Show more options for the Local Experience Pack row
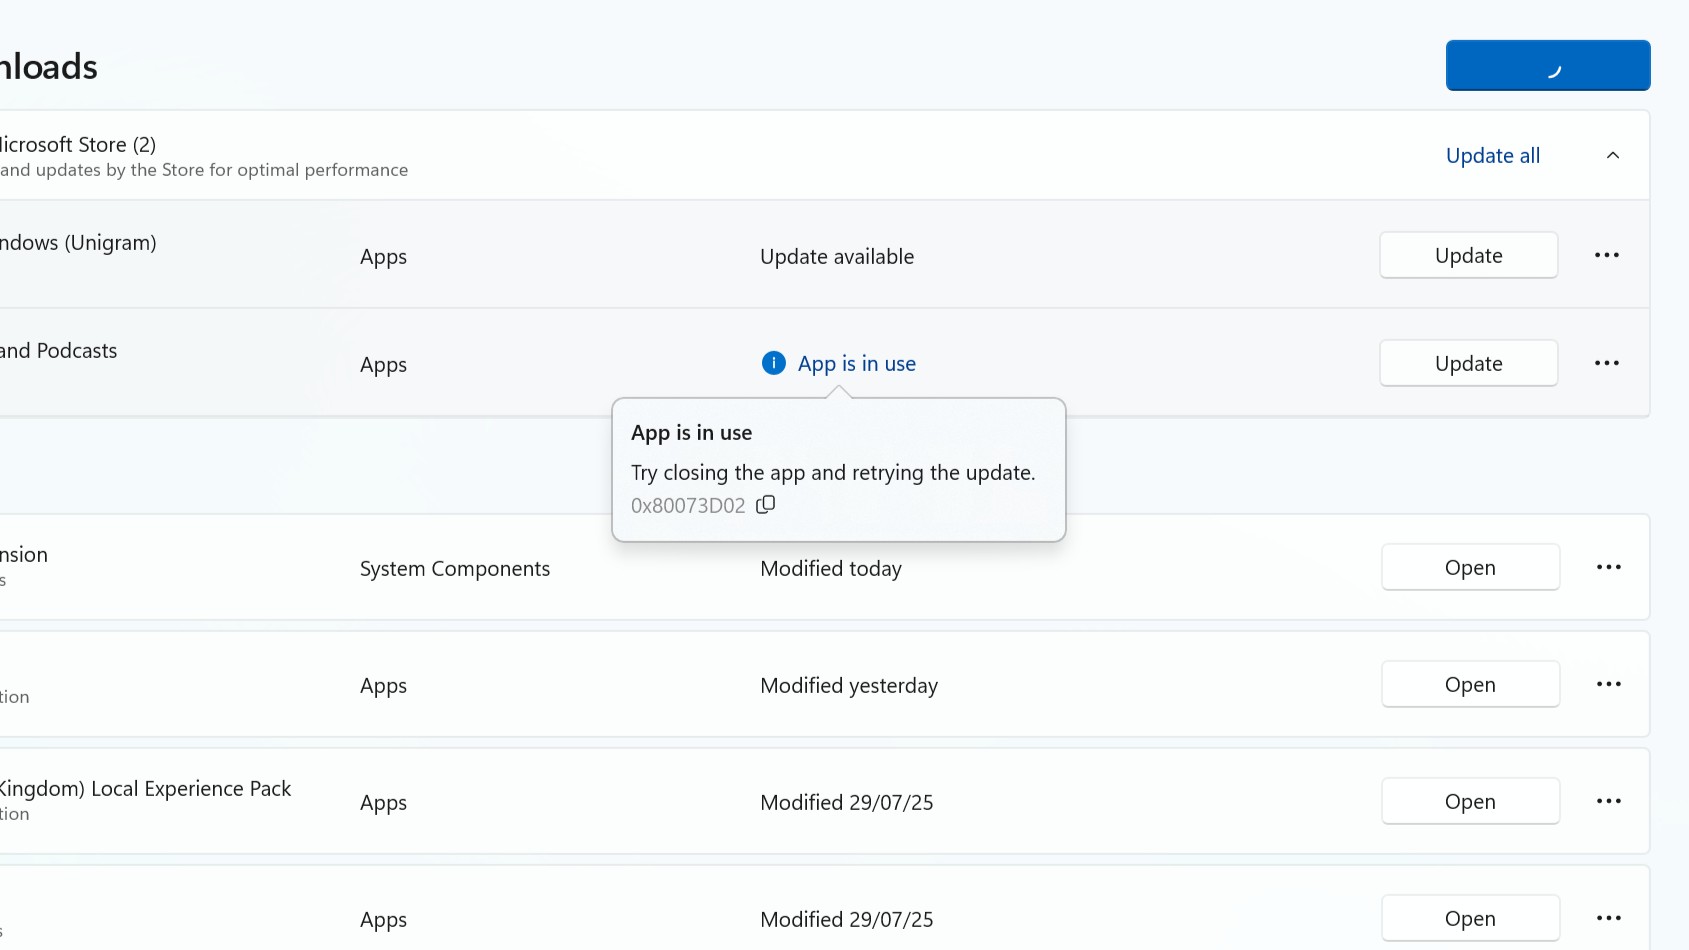The height and width of the screenshot is (950, 1689). 1608,802
